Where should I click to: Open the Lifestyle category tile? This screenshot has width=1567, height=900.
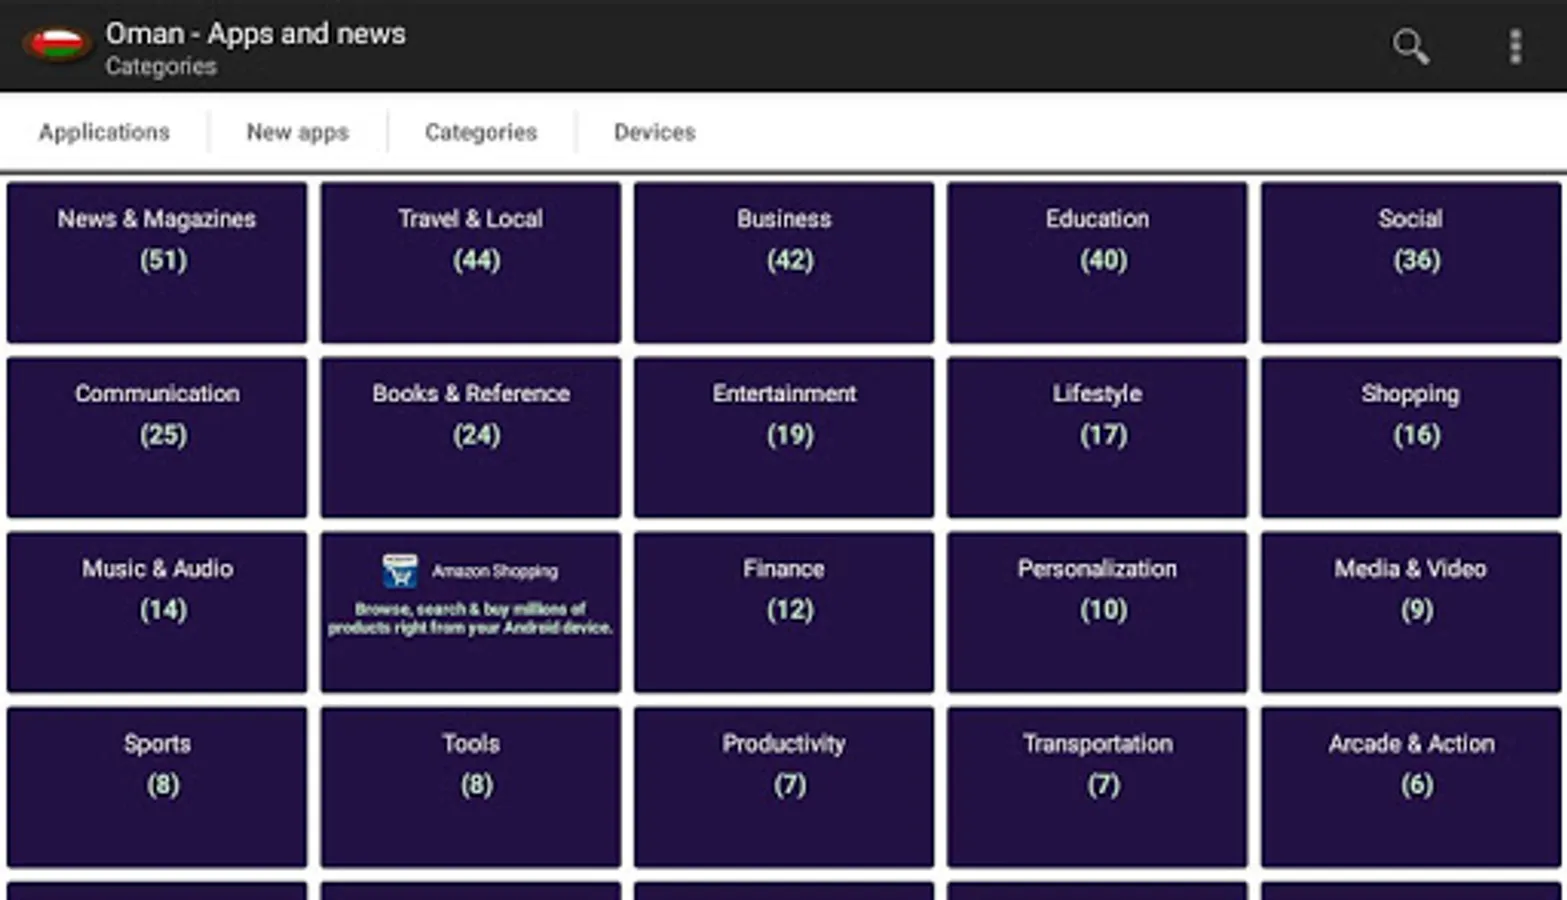pyautogui.click(x=1097, y=437)
